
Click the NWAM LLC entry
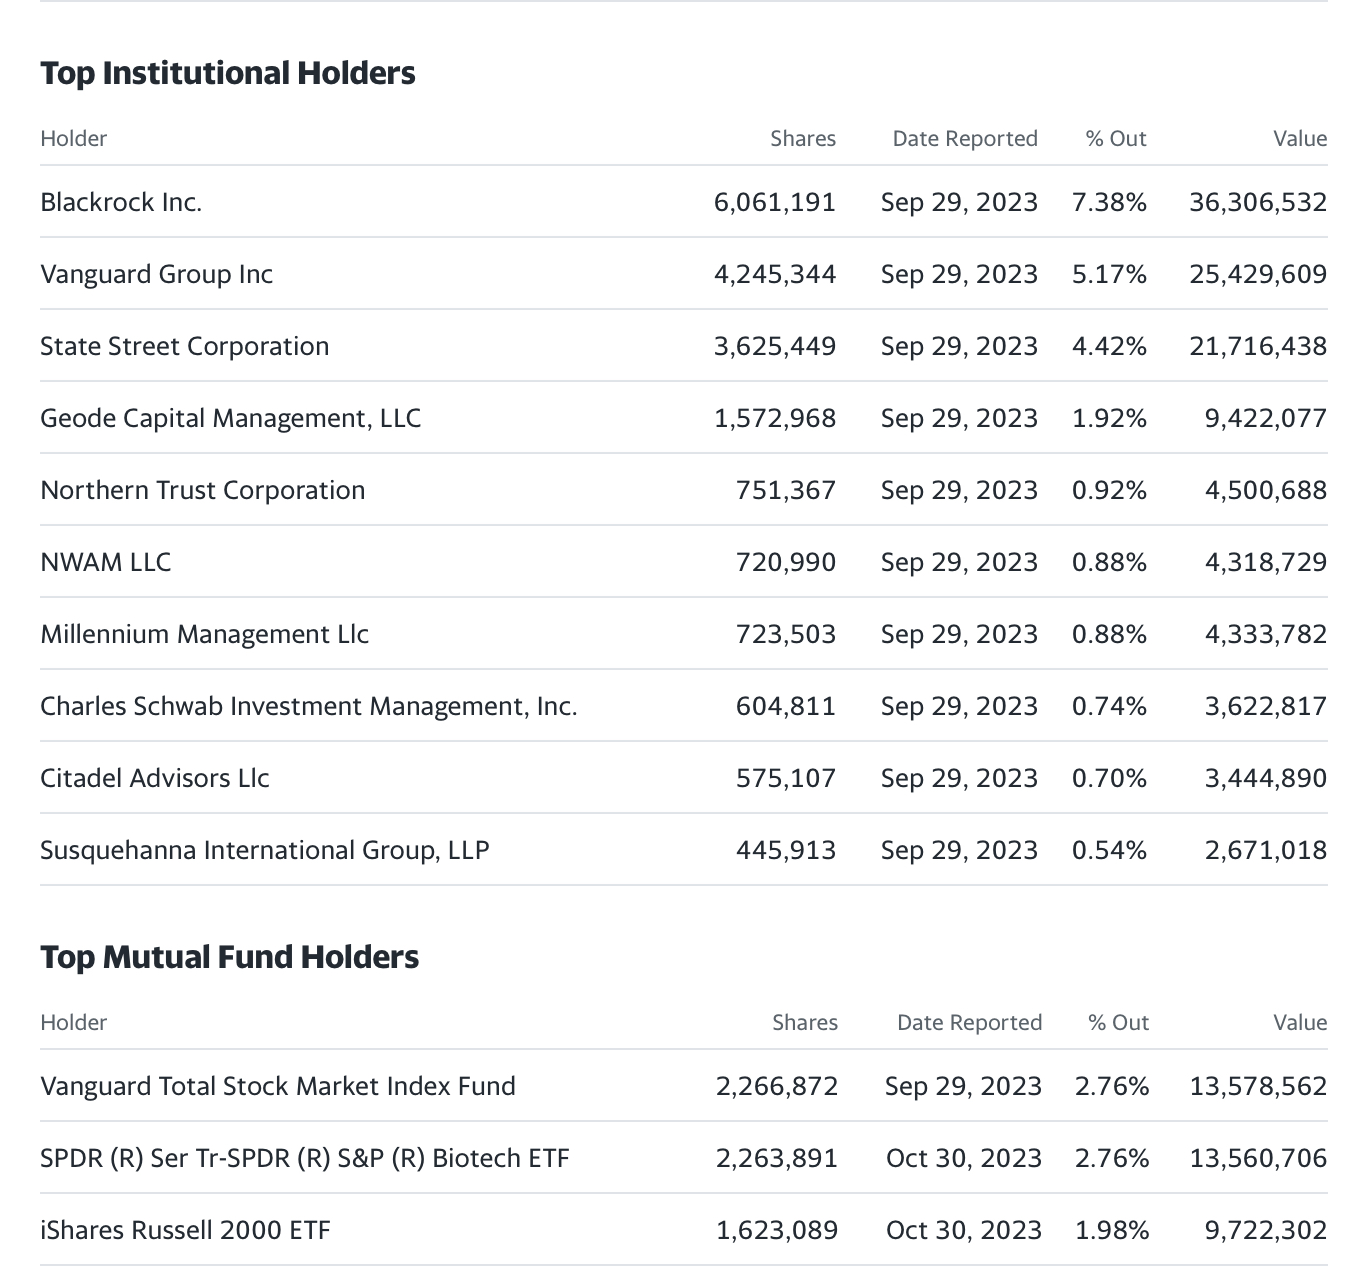coord(106,562)
